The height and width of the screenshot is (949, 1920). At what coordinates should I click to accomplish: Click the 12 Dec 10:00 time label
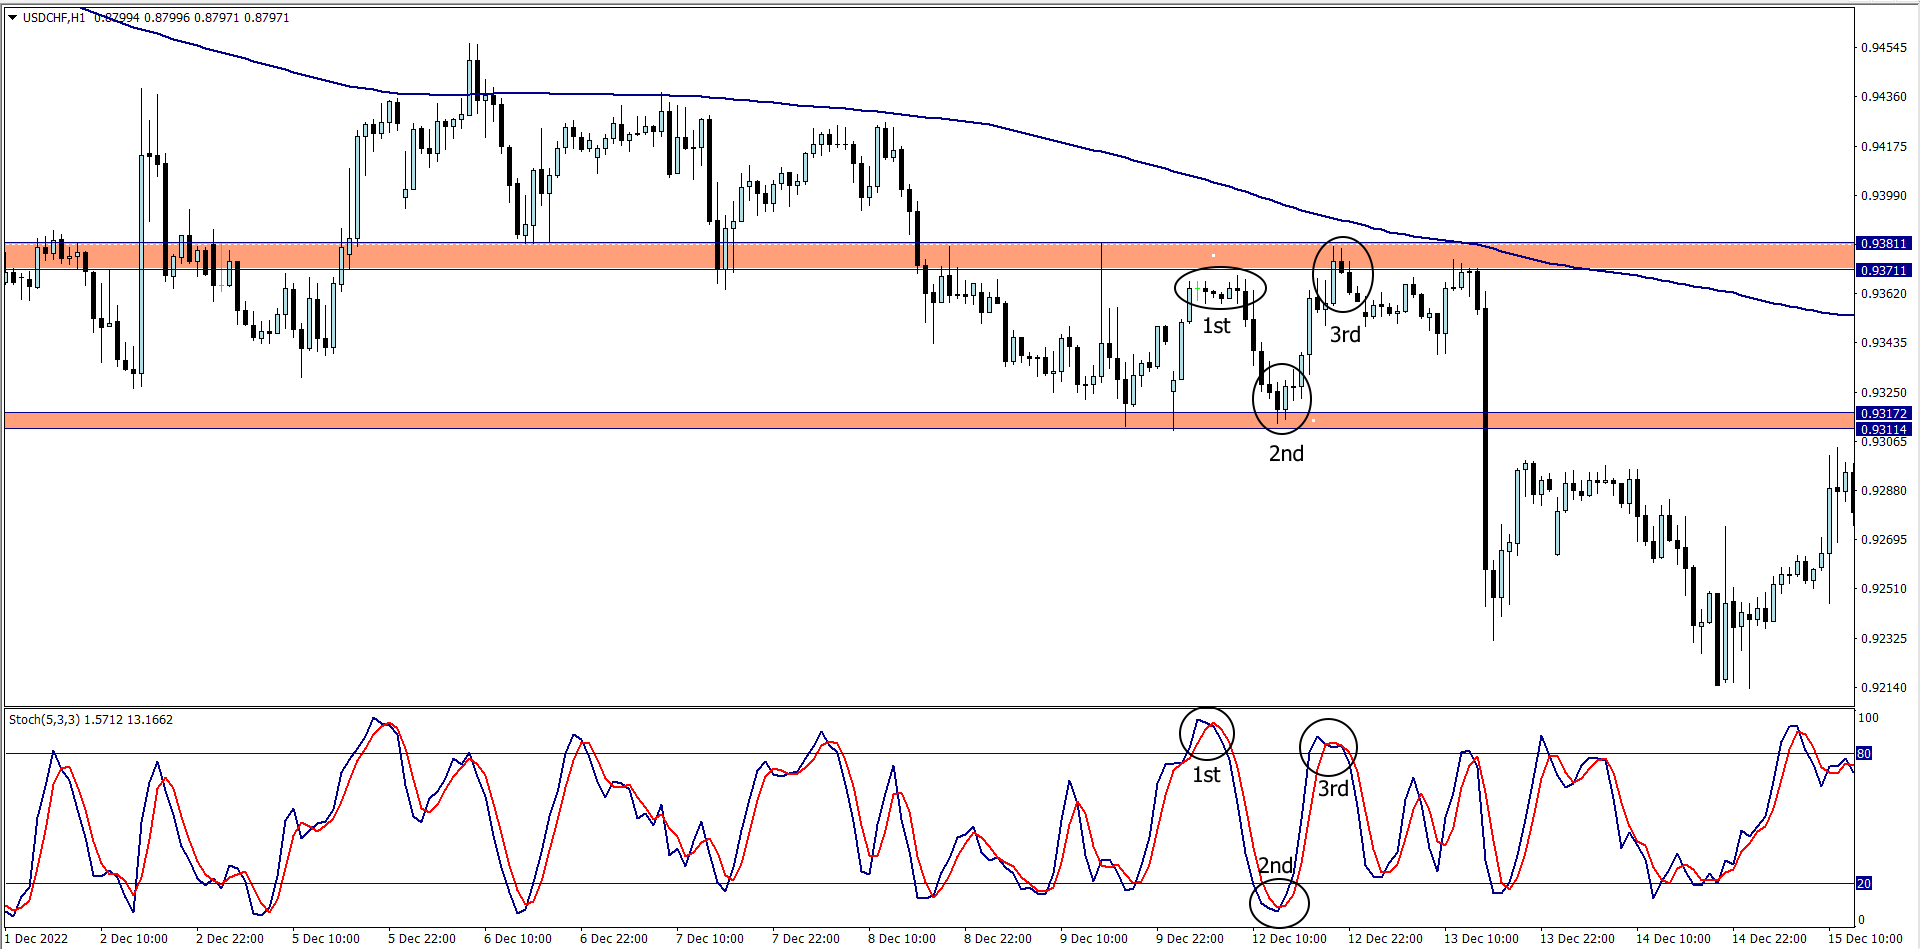click(x=1290, y=939)
